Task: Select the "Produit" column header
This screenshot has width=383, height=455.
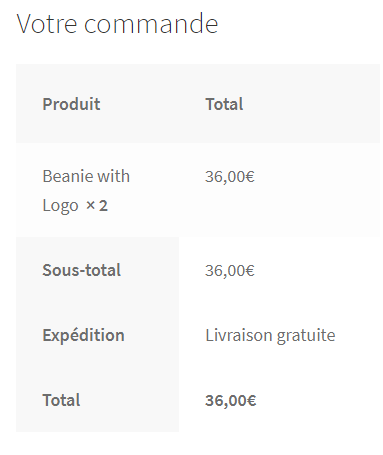Action: click(71, 104)
